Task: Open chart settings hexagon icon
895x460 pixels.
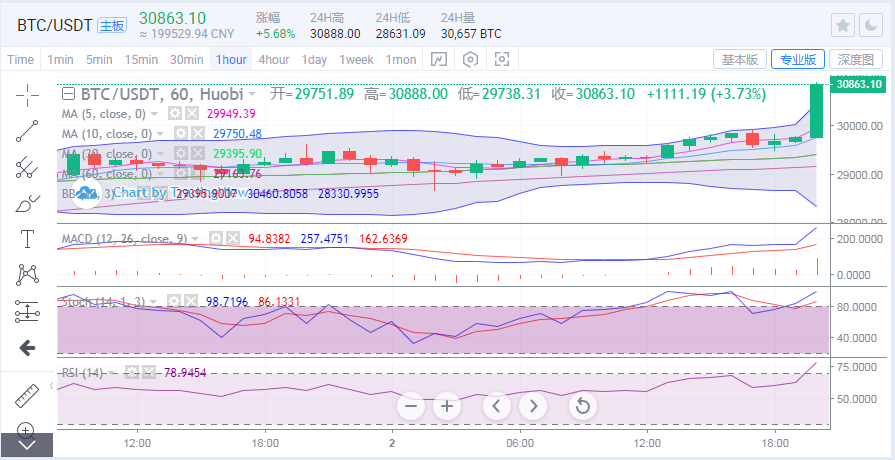Action: [x=470, y=60]
